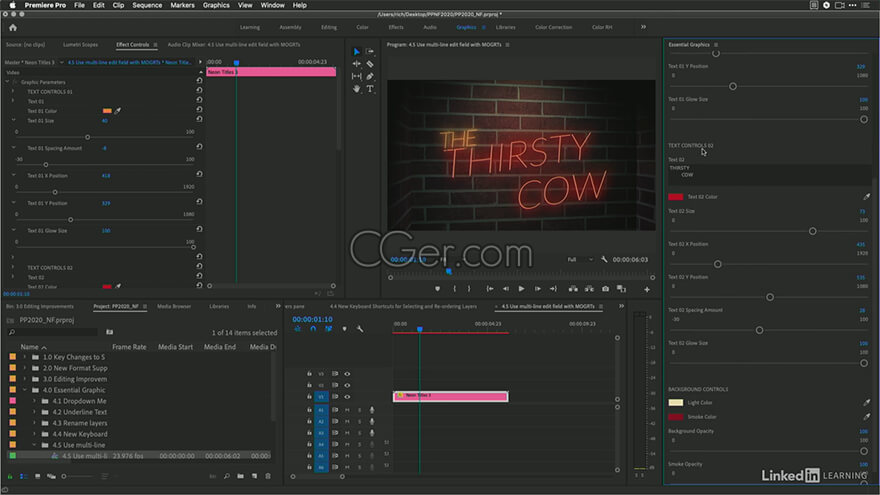Viewport: 880px width, 495px height.
Task: Mute audio track A1
Action: coord(347,410)
